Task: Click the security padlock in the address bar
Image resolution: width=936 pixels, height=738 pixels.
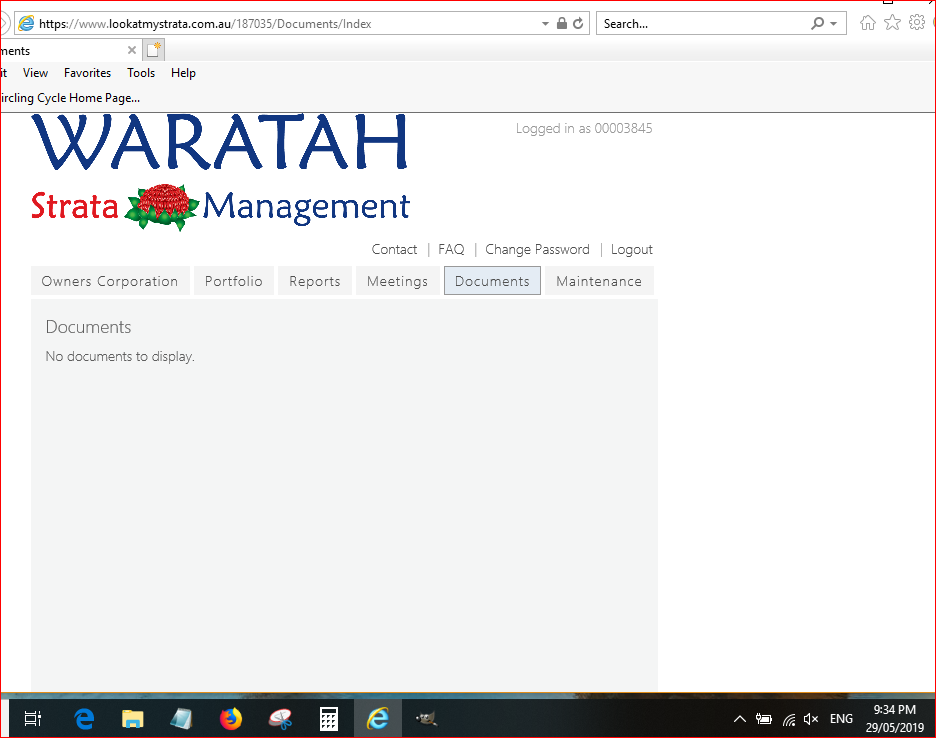Action: (x=562, y=24)
